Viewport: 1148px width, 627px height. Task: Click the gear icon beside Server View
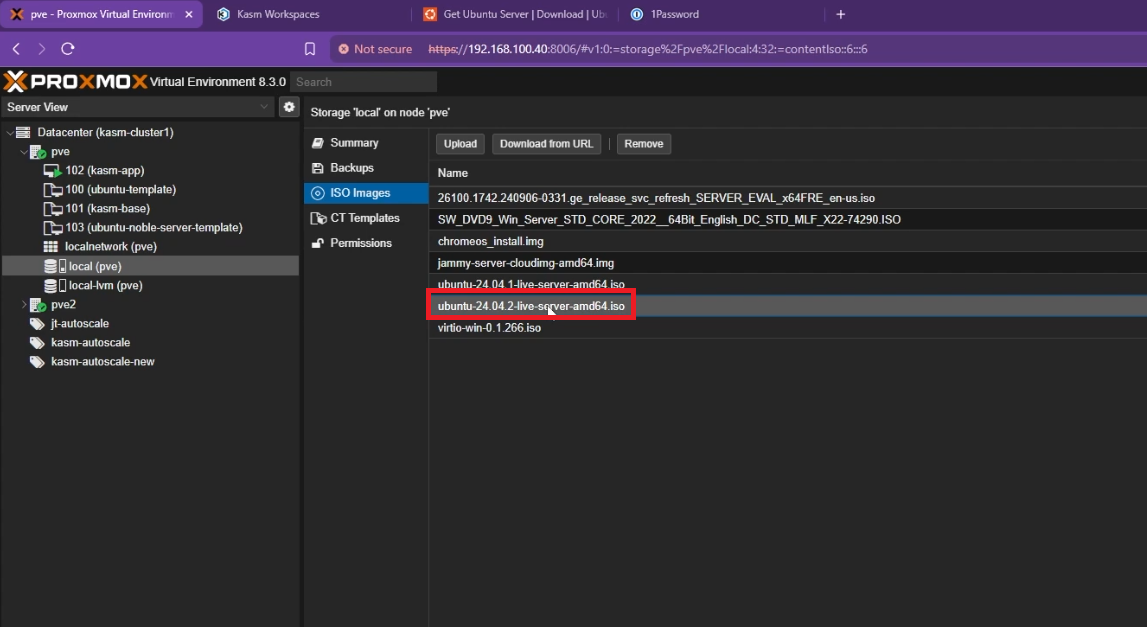(x=289, y=107)
